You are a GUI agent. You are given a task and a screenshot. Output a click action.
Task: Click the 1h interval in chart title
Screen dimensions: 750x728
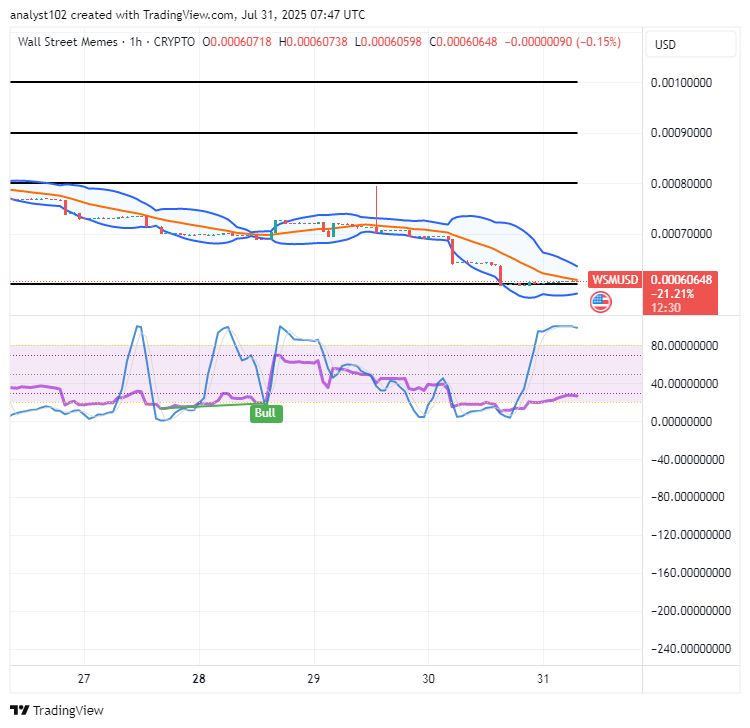136,42
